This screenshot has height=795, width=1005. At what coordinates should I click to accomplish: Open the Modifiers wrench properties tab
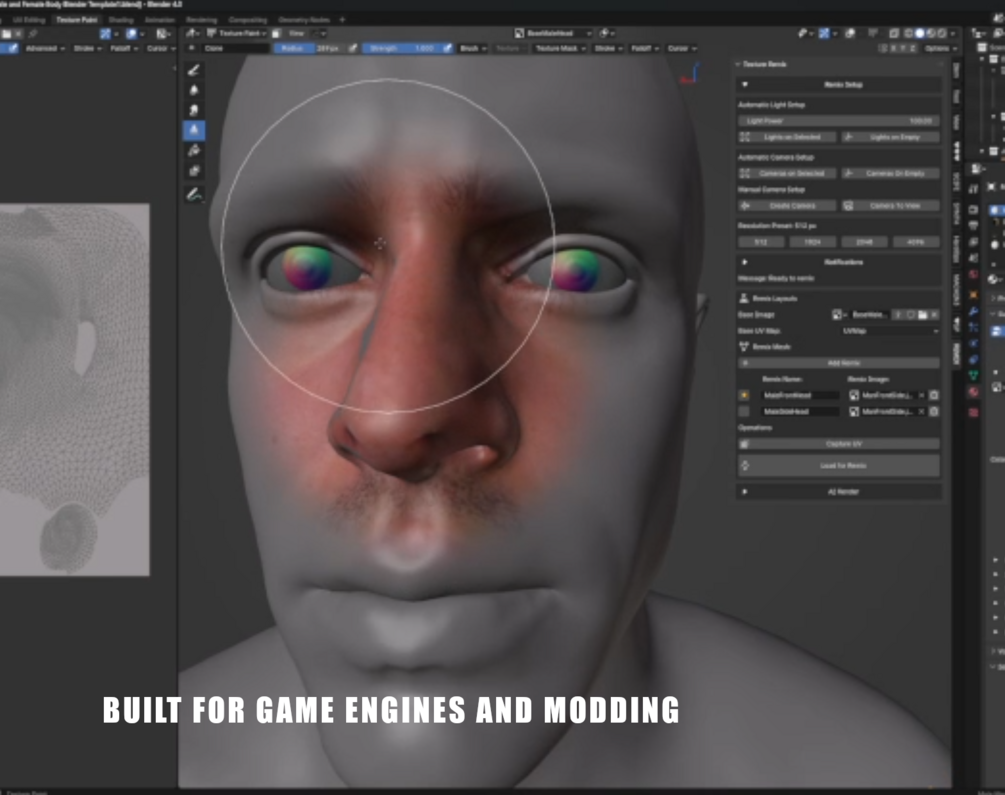coord(974,311)
